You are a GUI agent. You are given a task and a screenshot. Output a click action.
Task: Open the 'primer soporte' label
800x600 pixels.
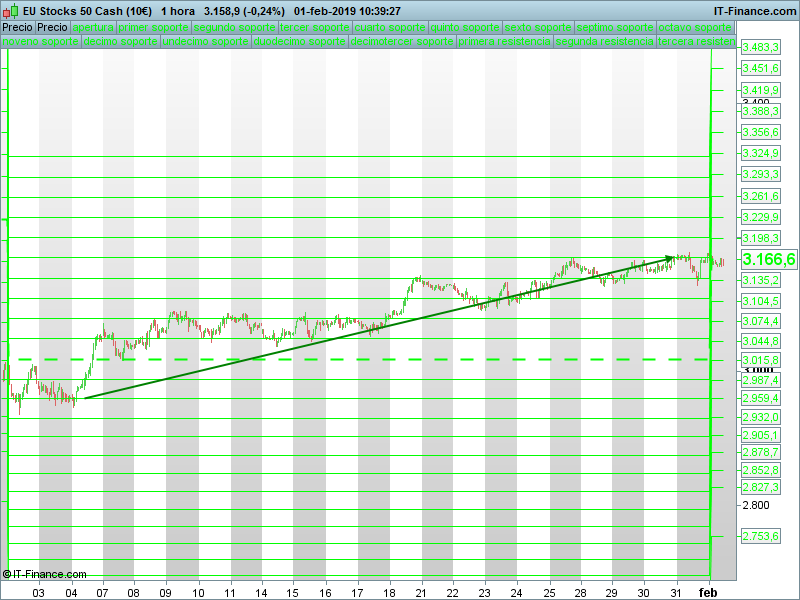153,27
